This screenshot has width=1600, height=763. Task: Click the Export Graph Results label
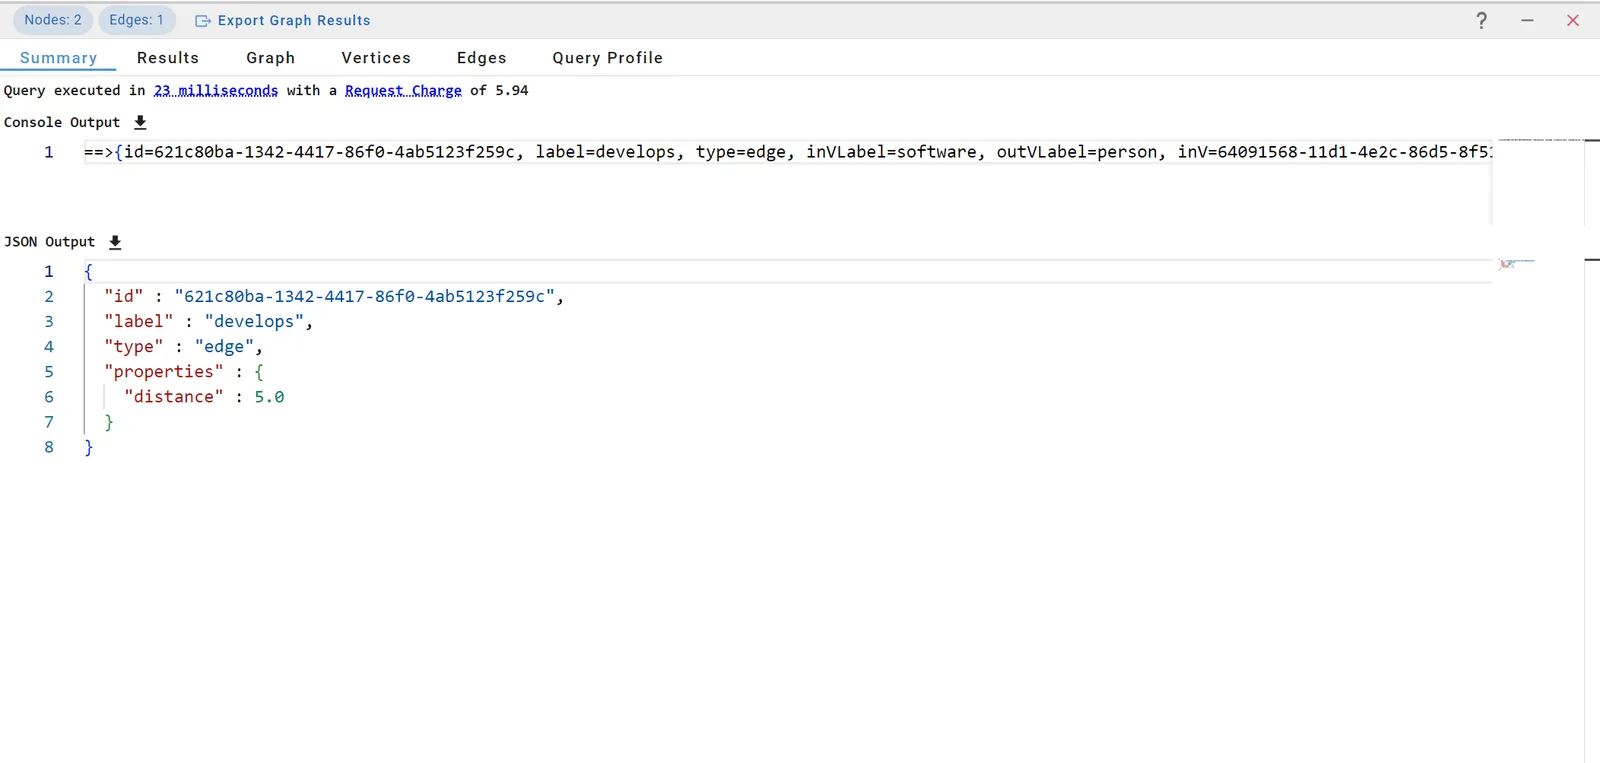[x=294, y=21]
